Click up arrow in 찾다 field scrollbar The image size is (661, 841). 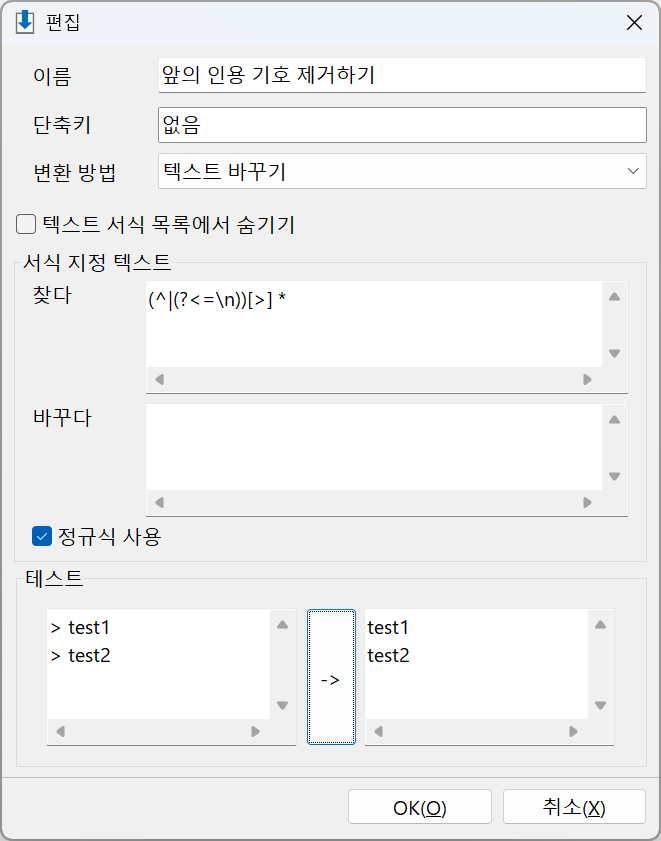614,297
